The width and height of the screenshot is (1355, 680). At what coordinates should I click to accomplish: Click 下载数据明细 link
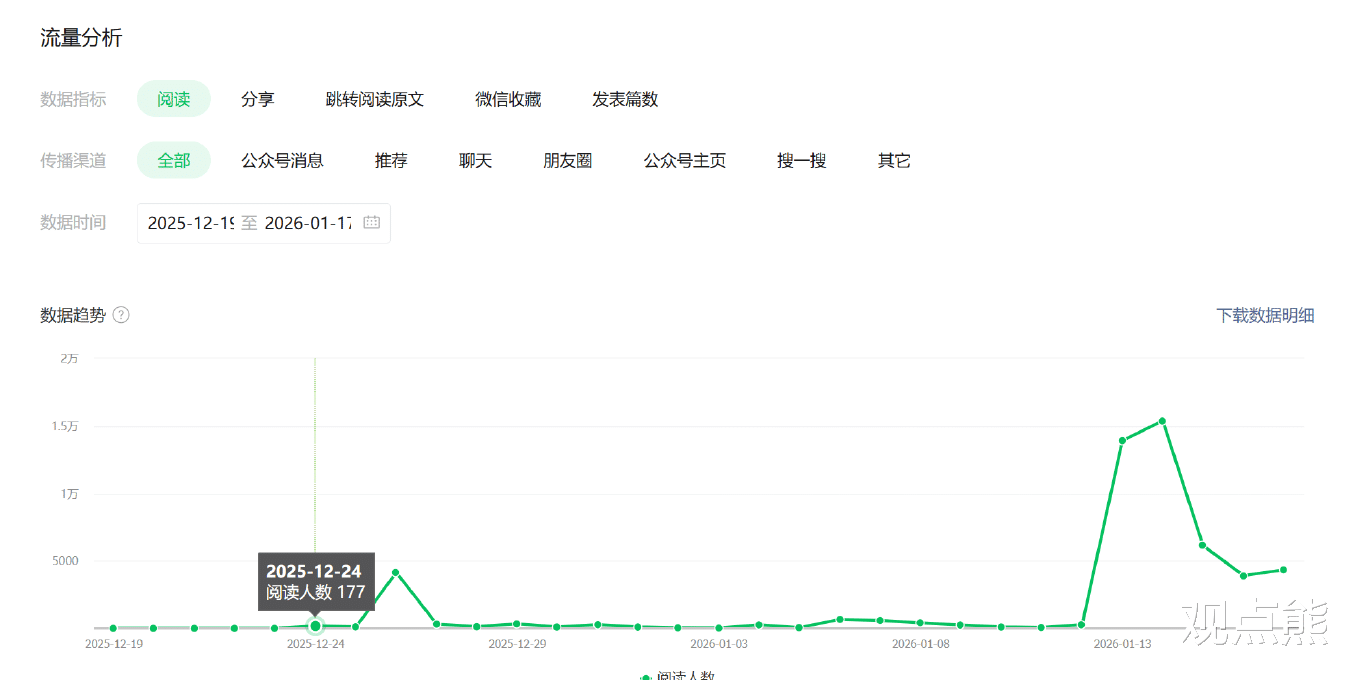[x=1265, y=315]
